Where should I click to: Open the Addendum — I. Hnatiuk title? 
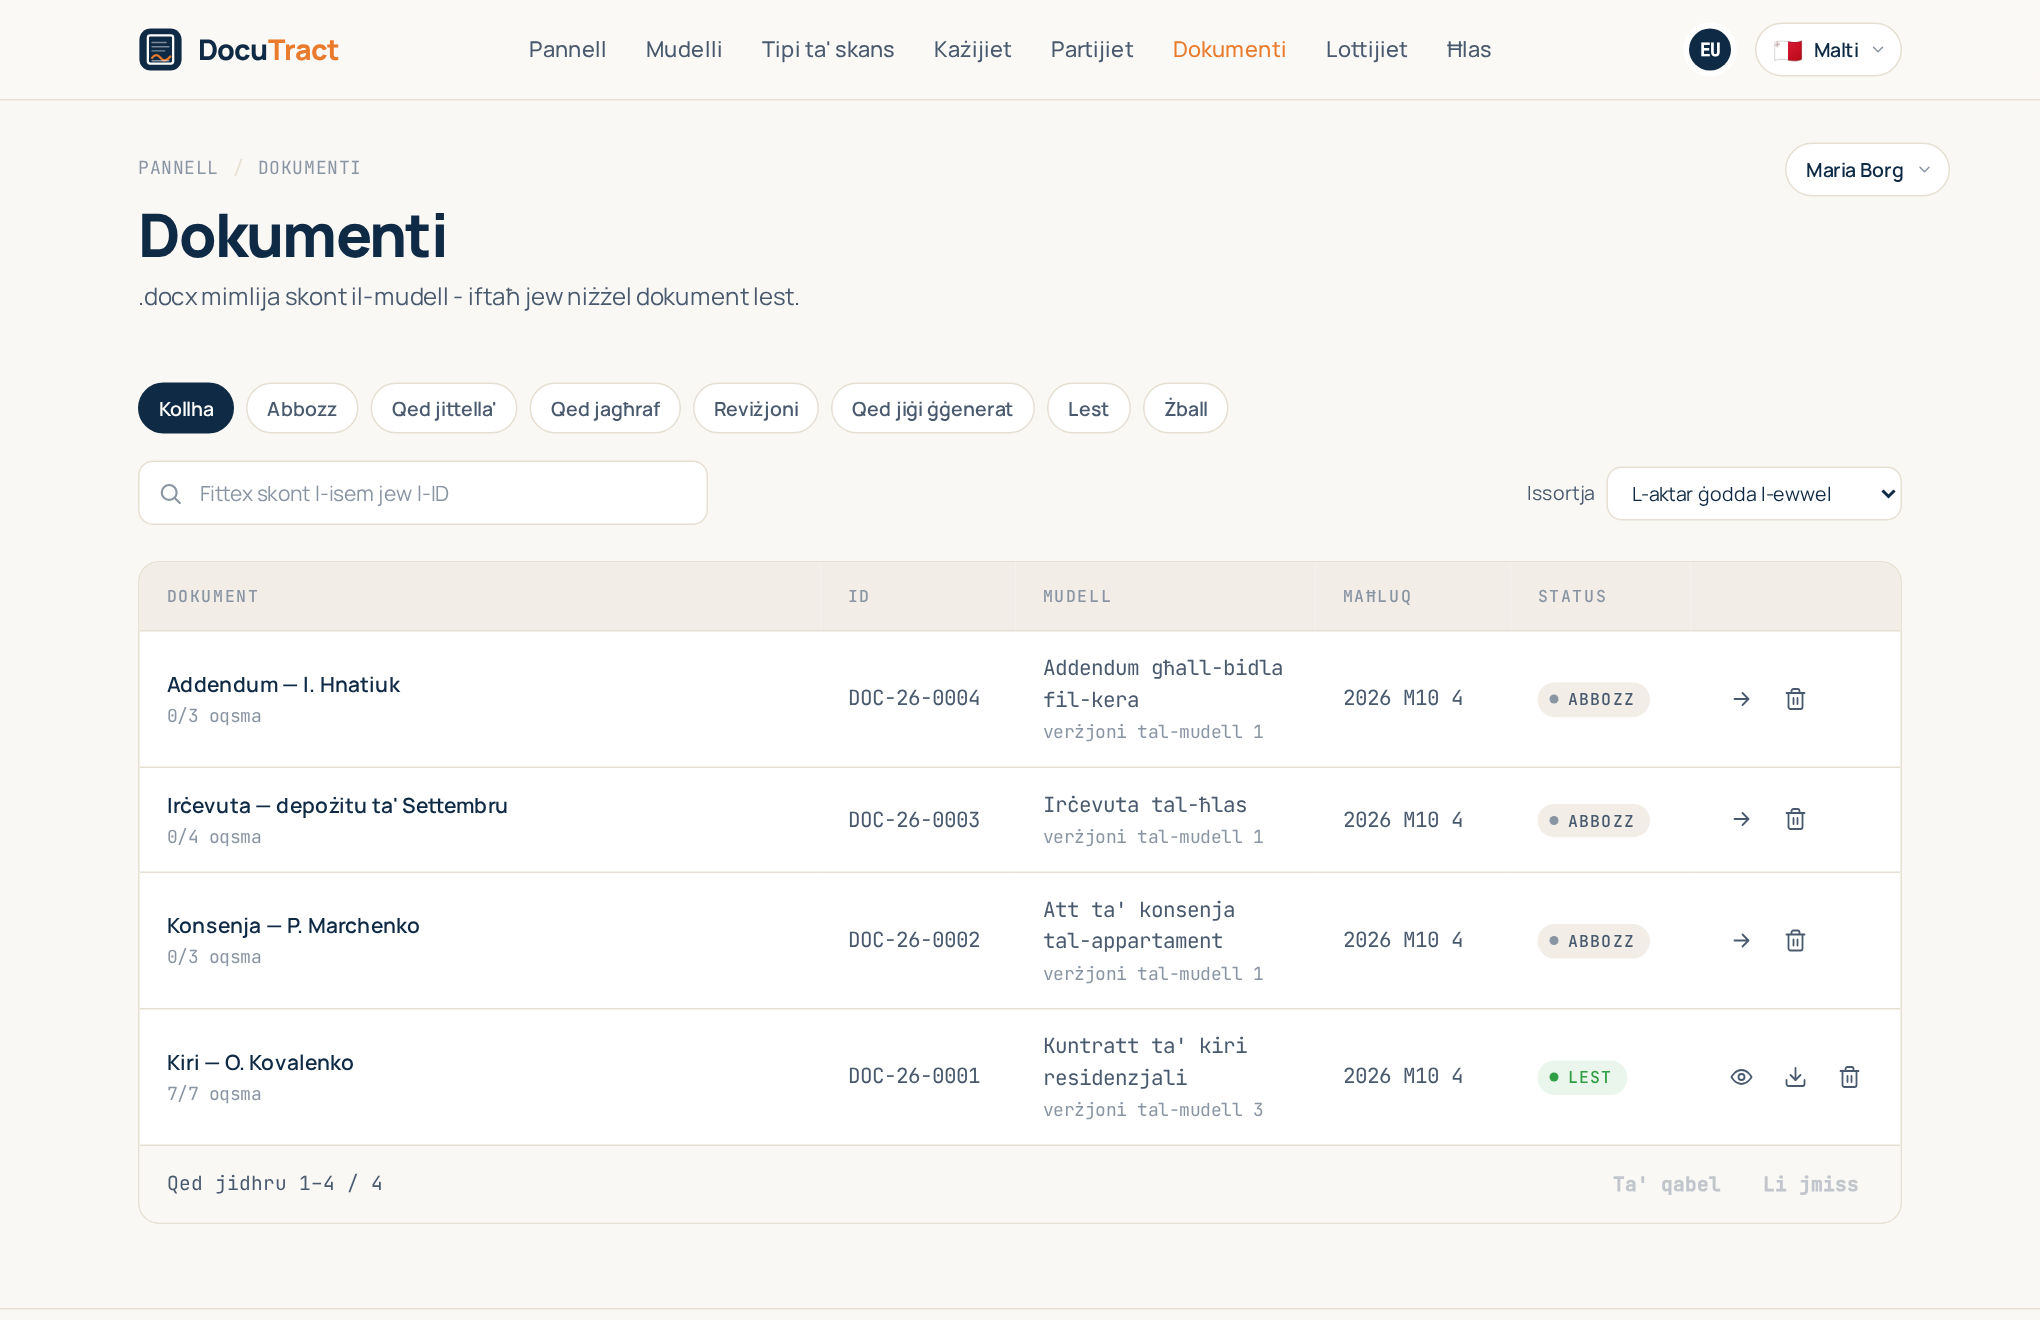click(283, 685)
